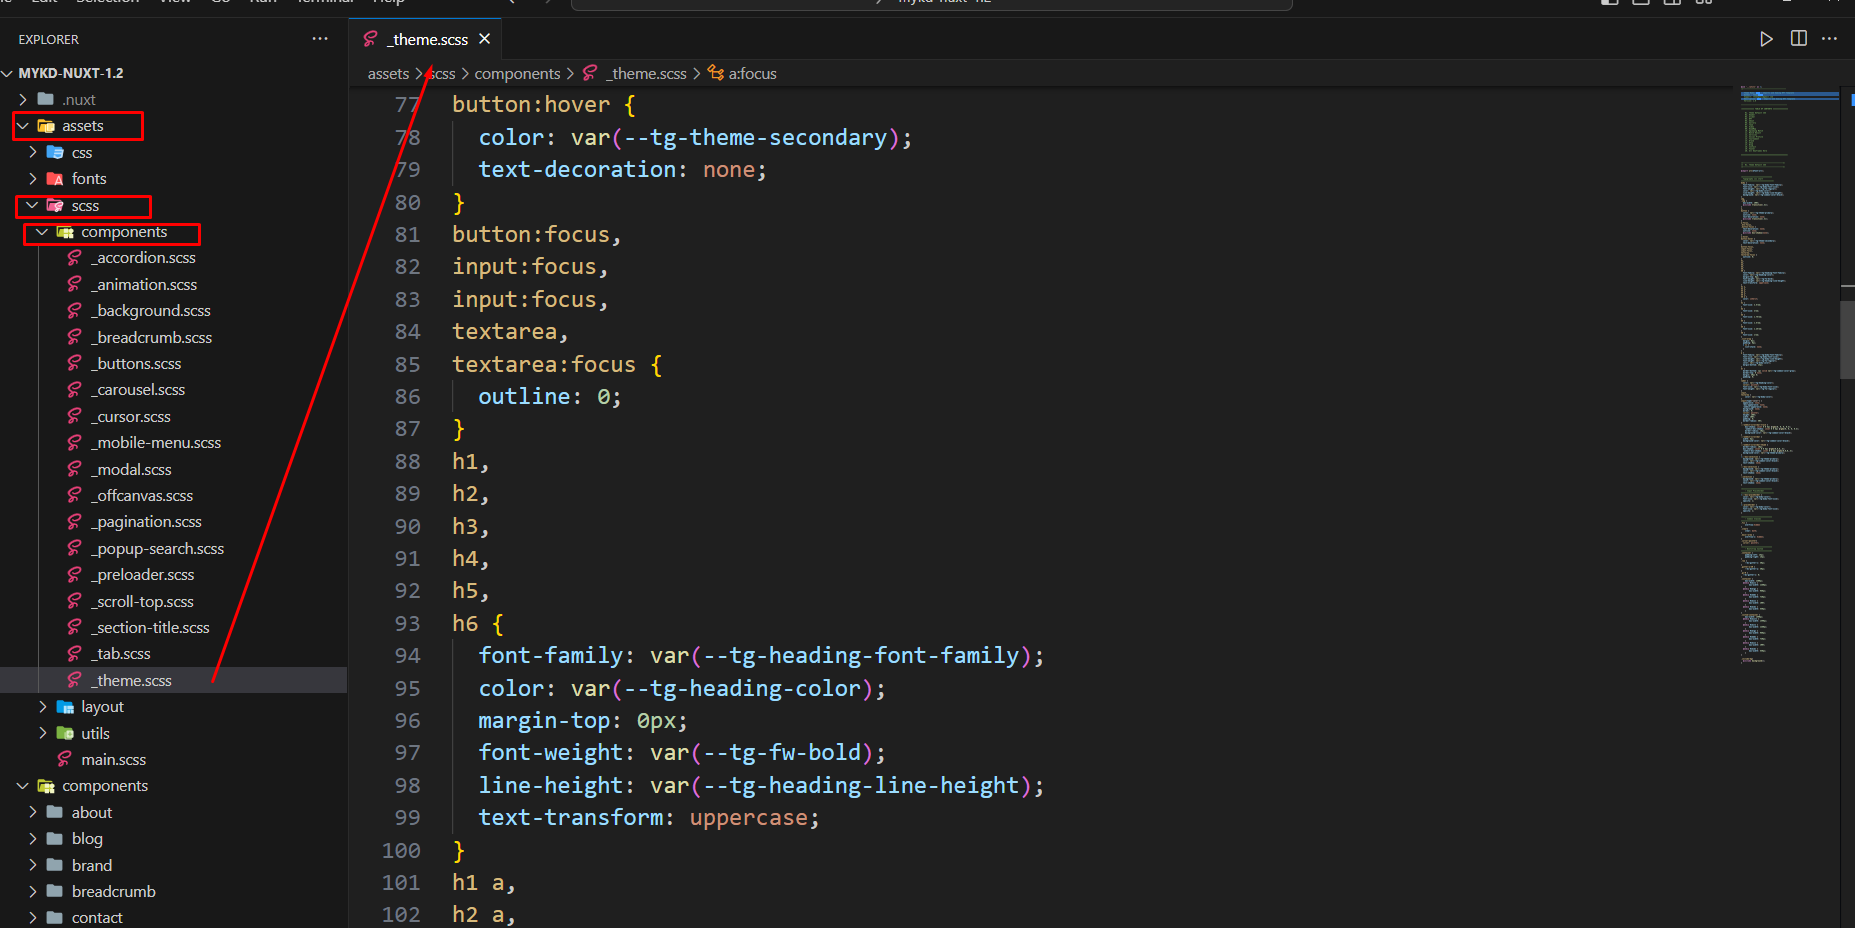Viewport: 1855px width, 928px height.
Task: Select the components segment in the breadcrumb
Action: pyautogui.click(x=517, y=73)
